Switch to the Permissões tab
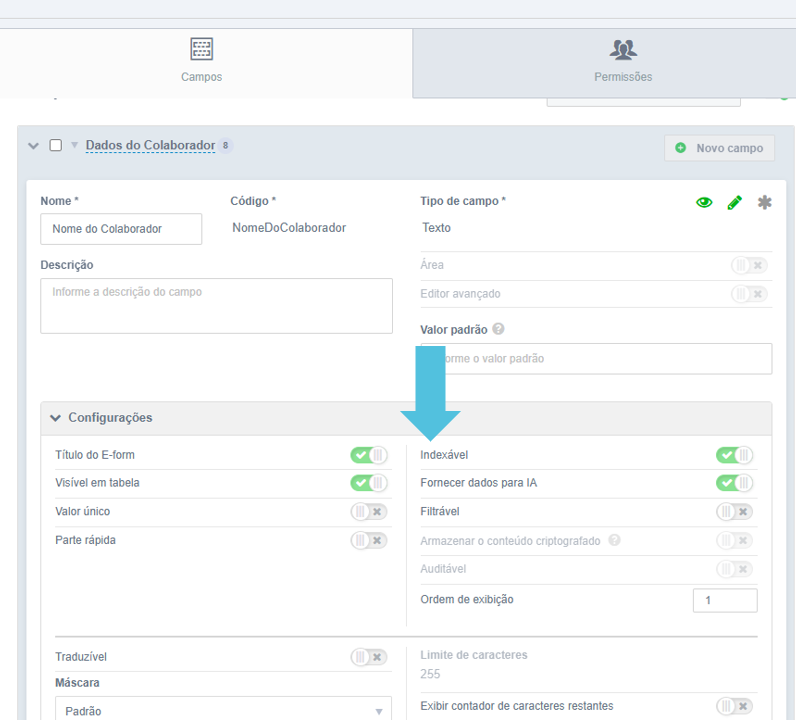The width and height of the screenshot is (796, 720). pos(622,76)
